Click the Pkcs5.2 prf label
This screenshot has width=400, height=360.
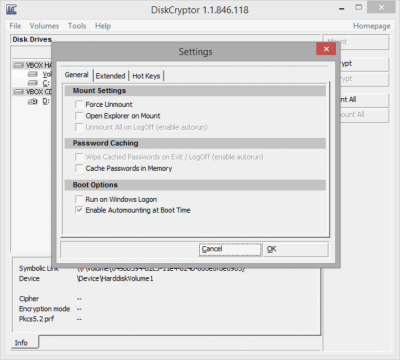(36, 319)
